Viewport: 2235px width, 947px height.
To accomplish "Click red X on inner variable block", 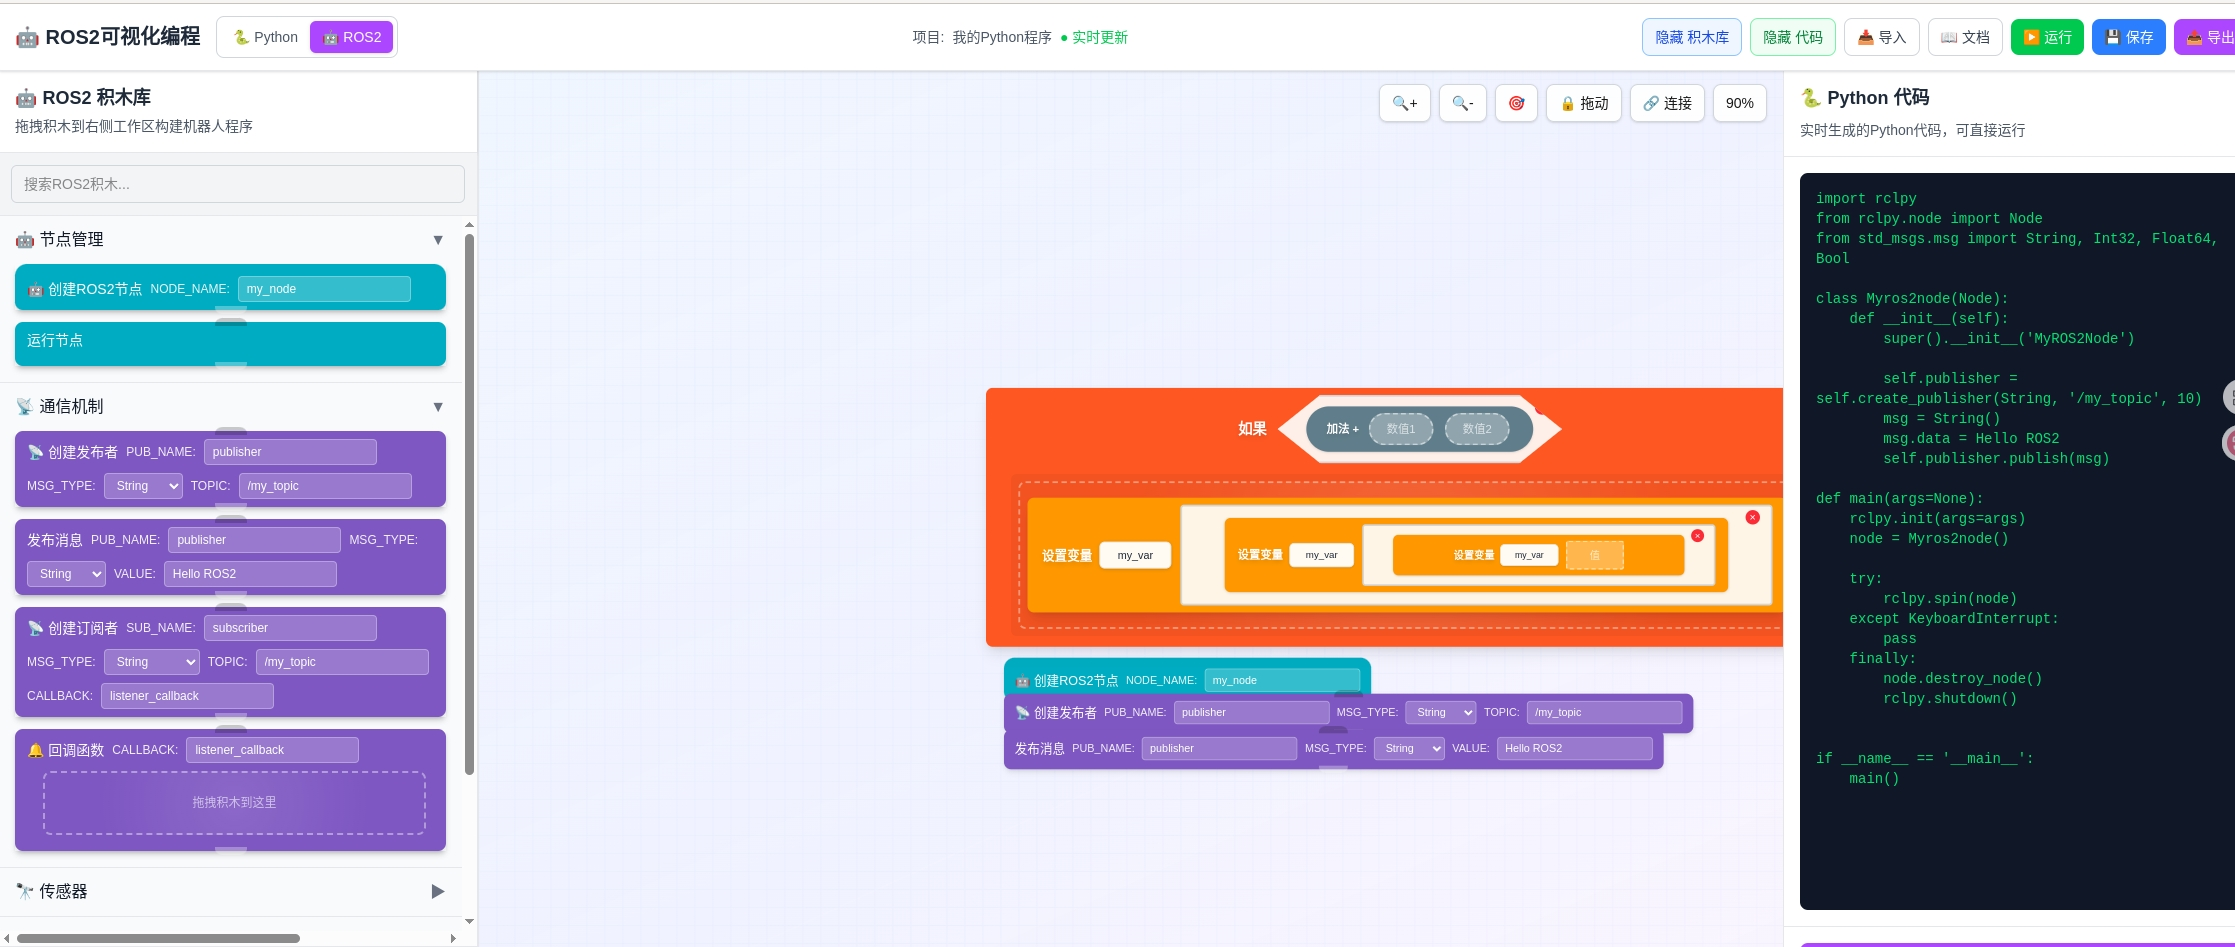I will [x=1697, y=536].
